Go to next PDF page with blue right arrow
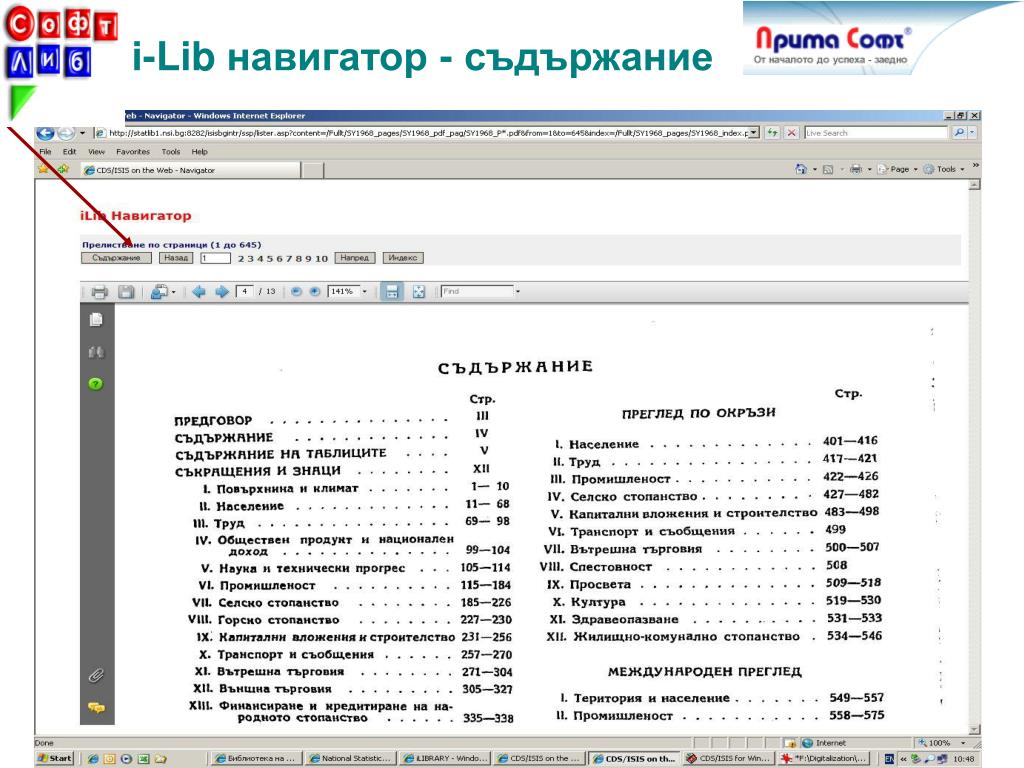This screenshot has width=1024, height=768. coord(222,292)
